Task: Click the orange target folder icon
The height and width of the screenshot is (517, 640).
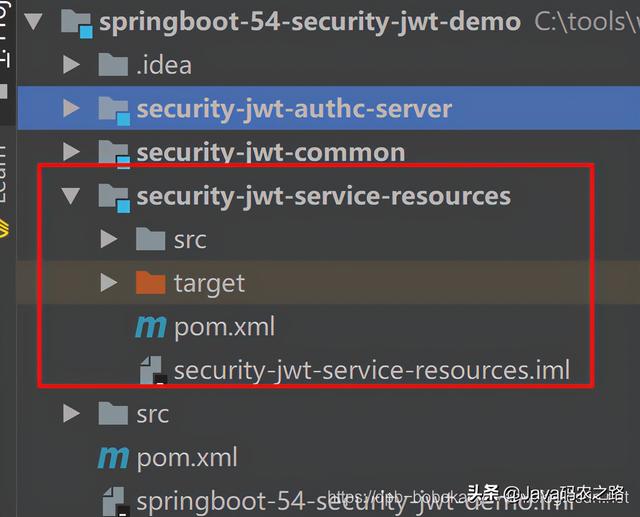Action: click(x=151, y=282)
